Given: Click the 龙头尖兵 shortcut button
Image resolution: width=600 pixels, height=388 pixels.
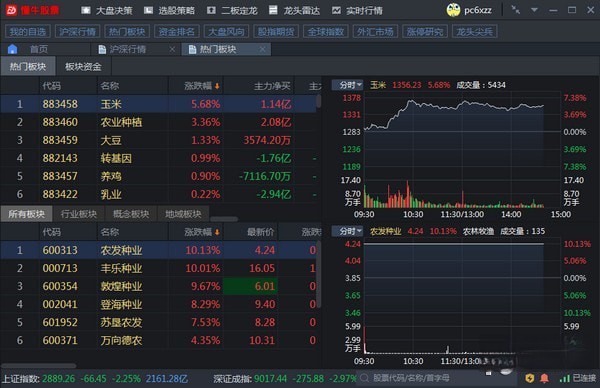Looking at the screenshot, I should (474, 31).
